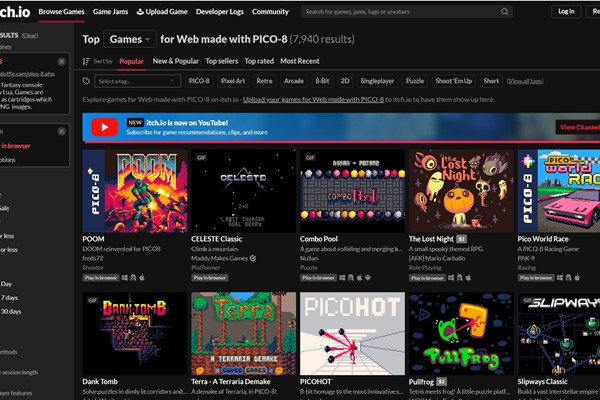
Task: Click the YouTube play logo in banner
Action: coord(104,127)
